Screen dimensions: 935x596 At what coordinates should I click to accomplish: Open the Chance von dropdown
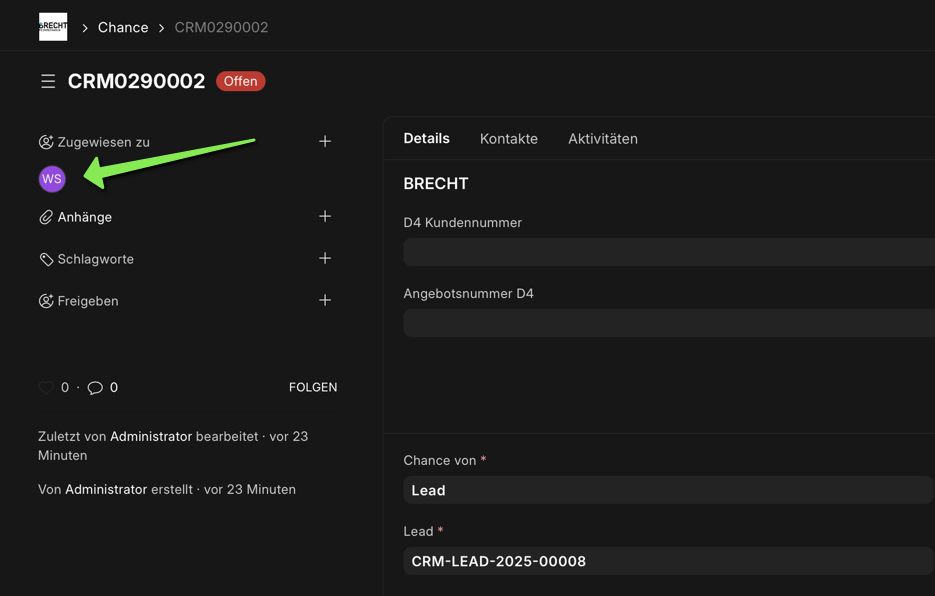tap(667, 490)
